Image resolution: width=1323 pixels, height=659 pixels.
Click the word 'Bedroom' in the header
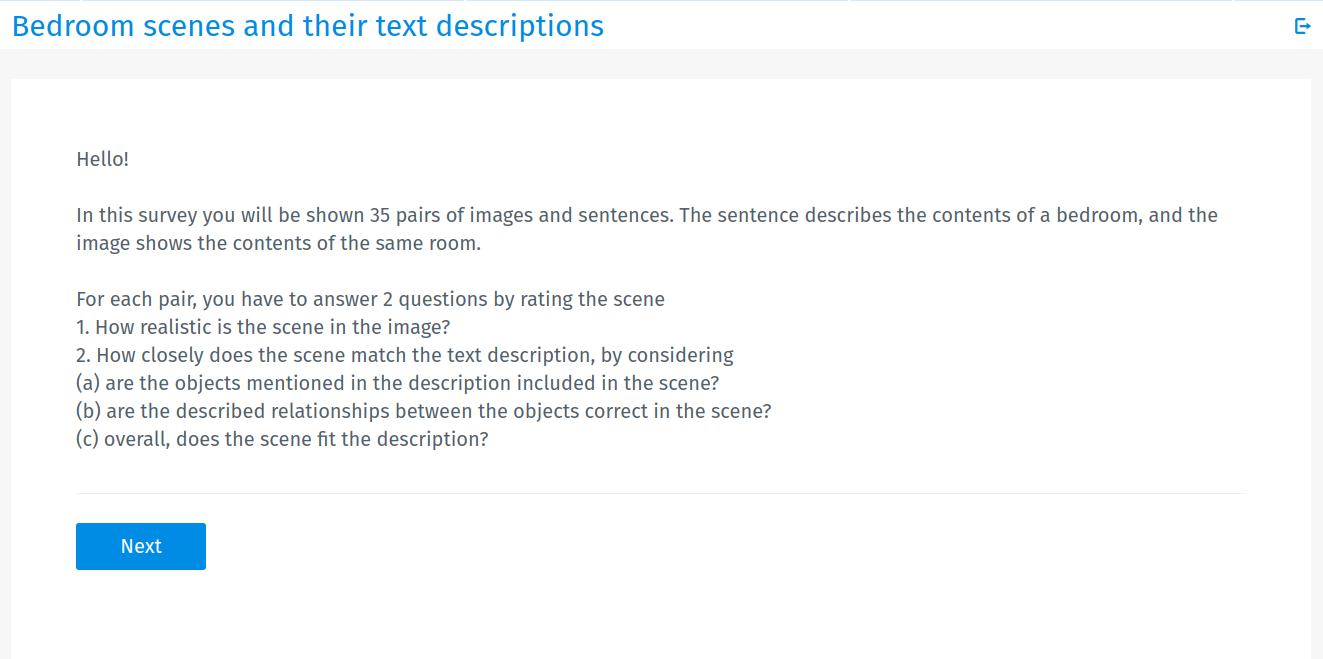pos(73,26)
